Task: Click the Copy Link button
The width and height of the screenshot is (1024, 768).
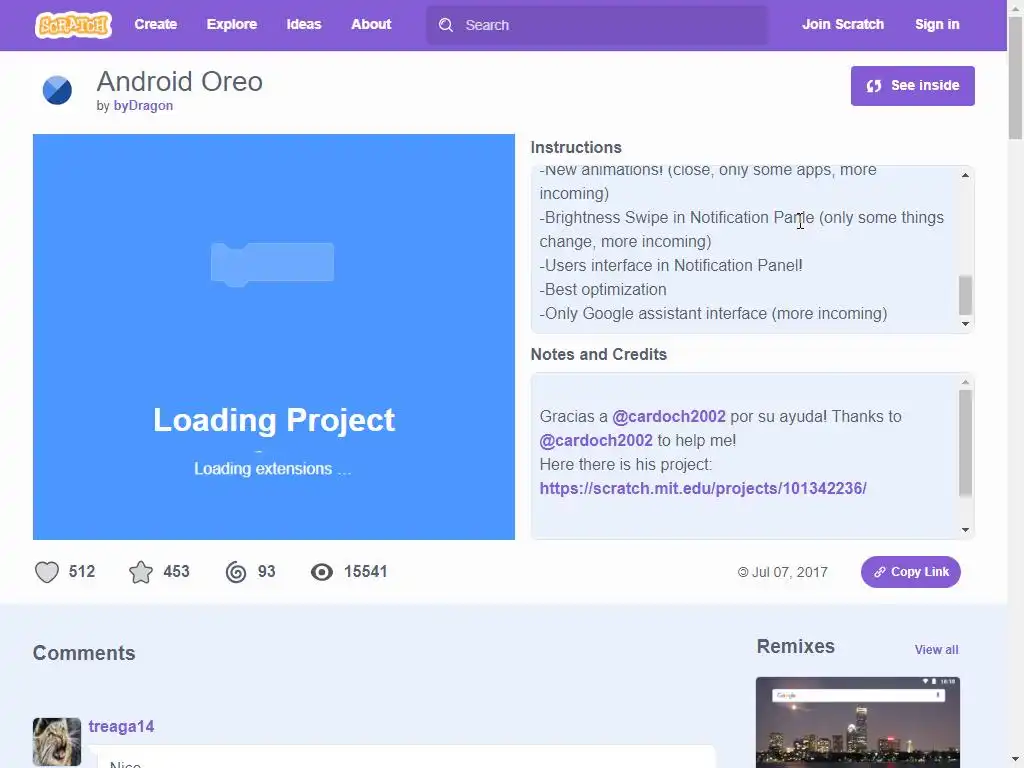Action: [x=910, y=572]
